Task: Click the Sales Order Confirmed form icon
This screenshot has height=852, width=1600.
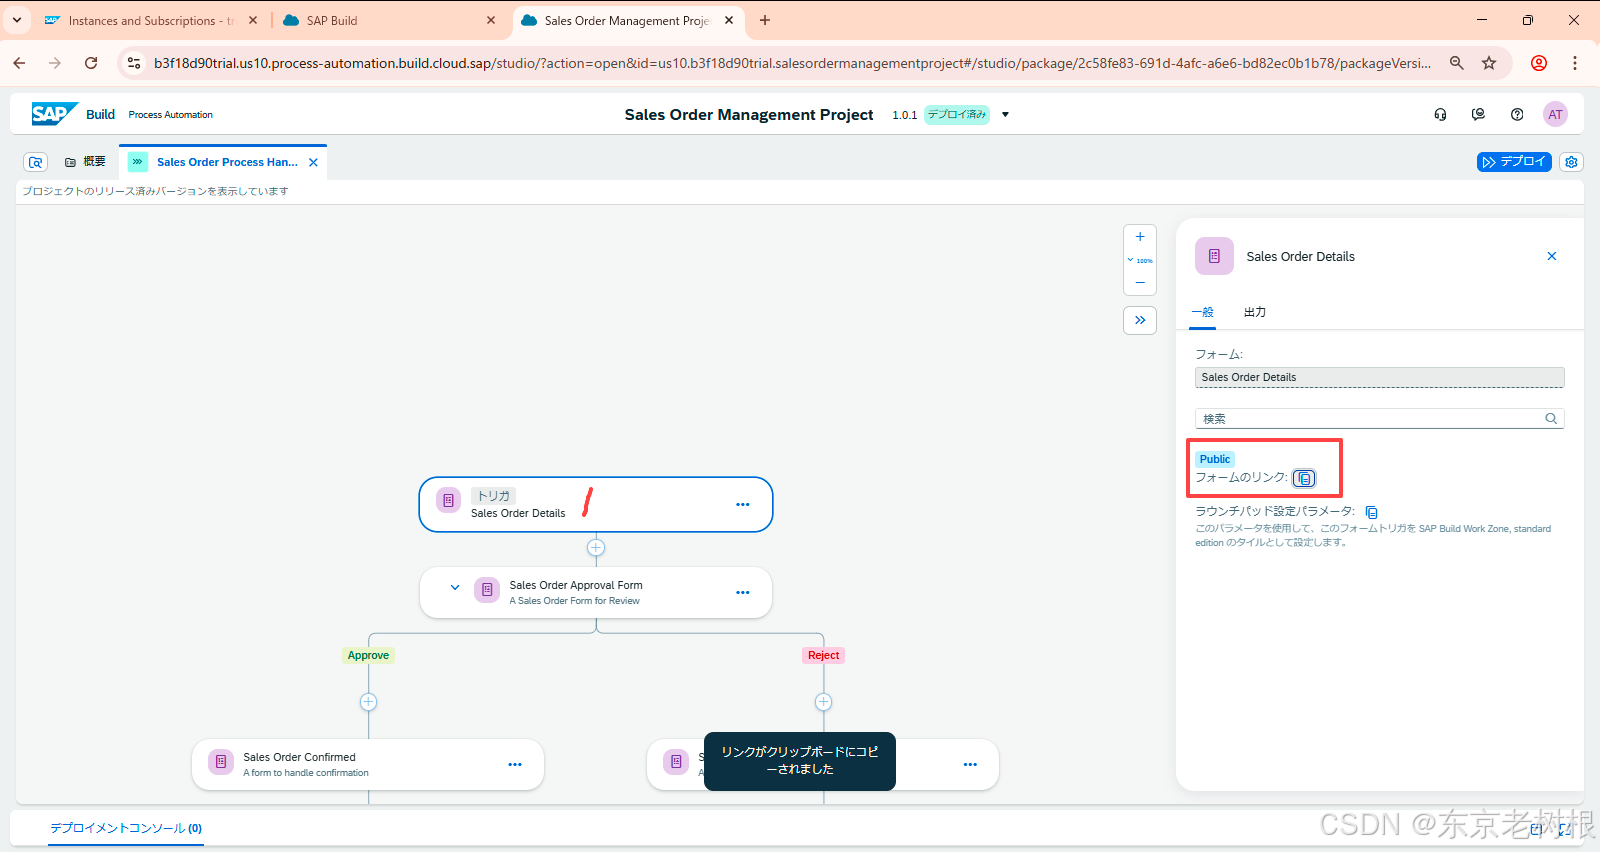Action: pyautogui.click(x=221, y=762)
